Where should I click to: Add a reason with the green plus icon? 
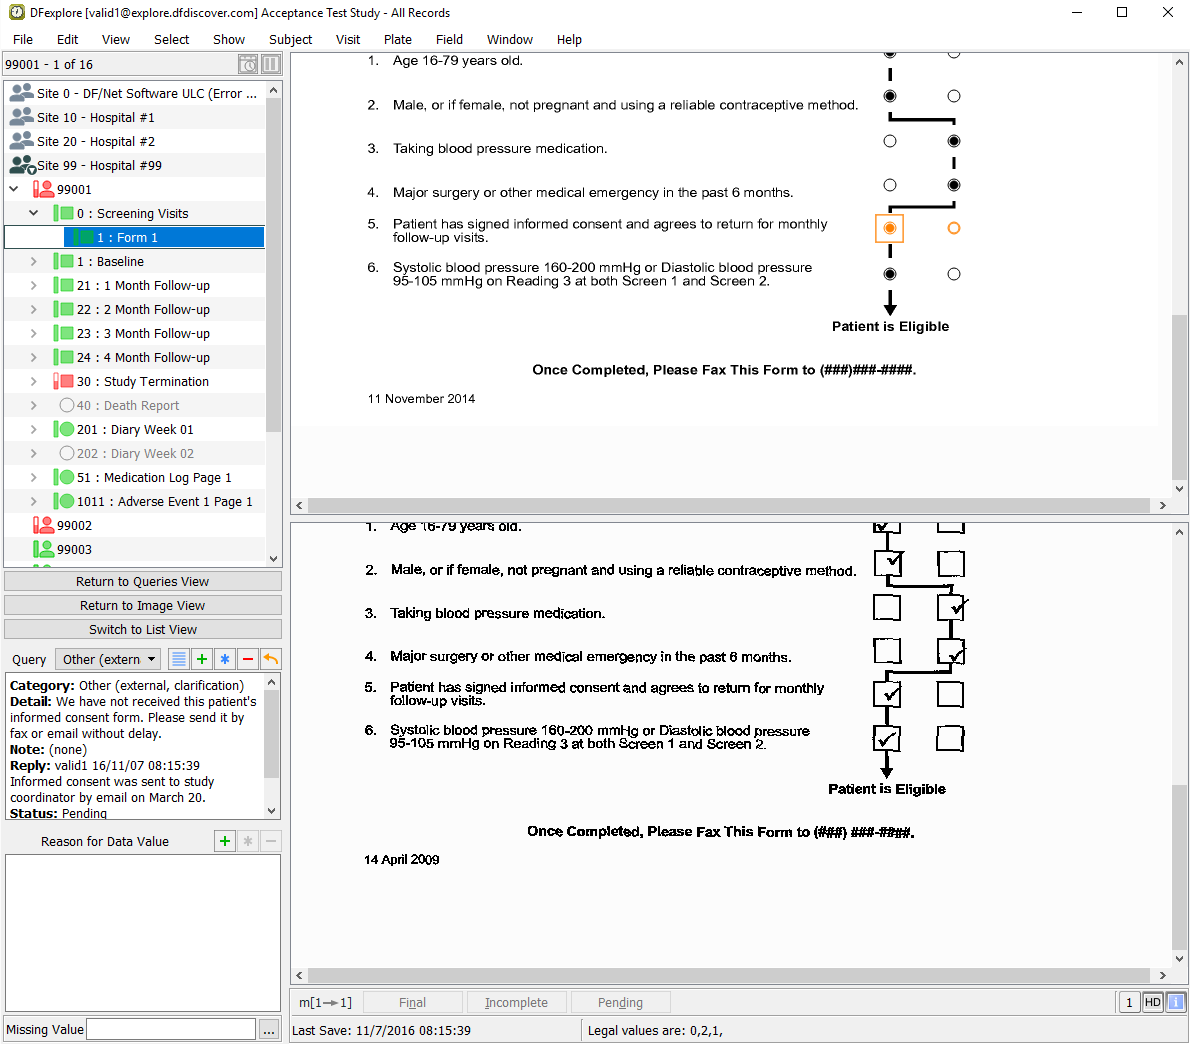(225, 841)
